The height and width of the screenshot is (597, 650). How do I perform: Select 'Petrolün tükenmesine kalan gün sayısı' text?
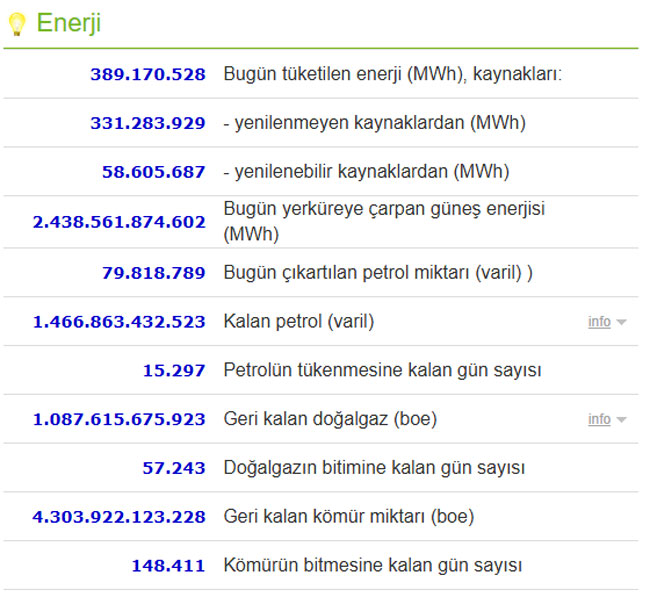(382, 370)
